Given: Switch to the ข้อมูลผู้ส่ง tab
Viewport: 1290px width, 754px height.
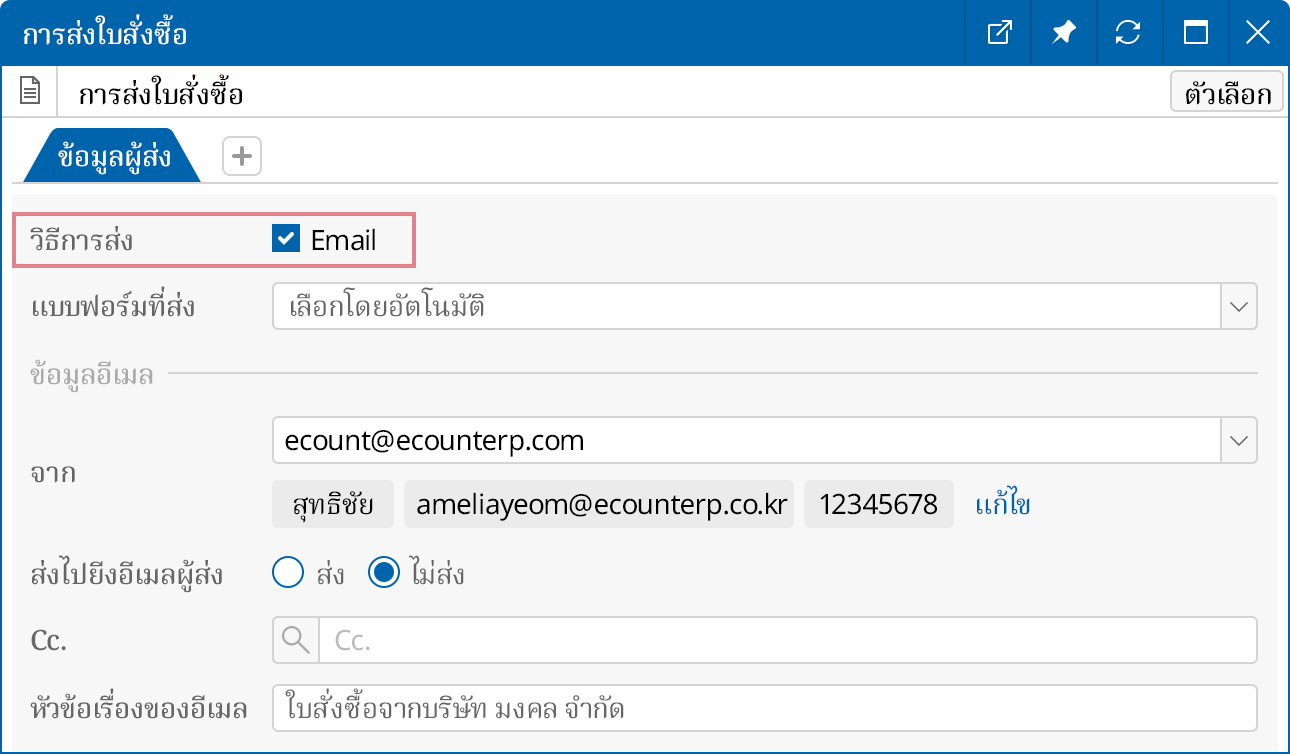Looking at the screenshot, I should [110, 155].
